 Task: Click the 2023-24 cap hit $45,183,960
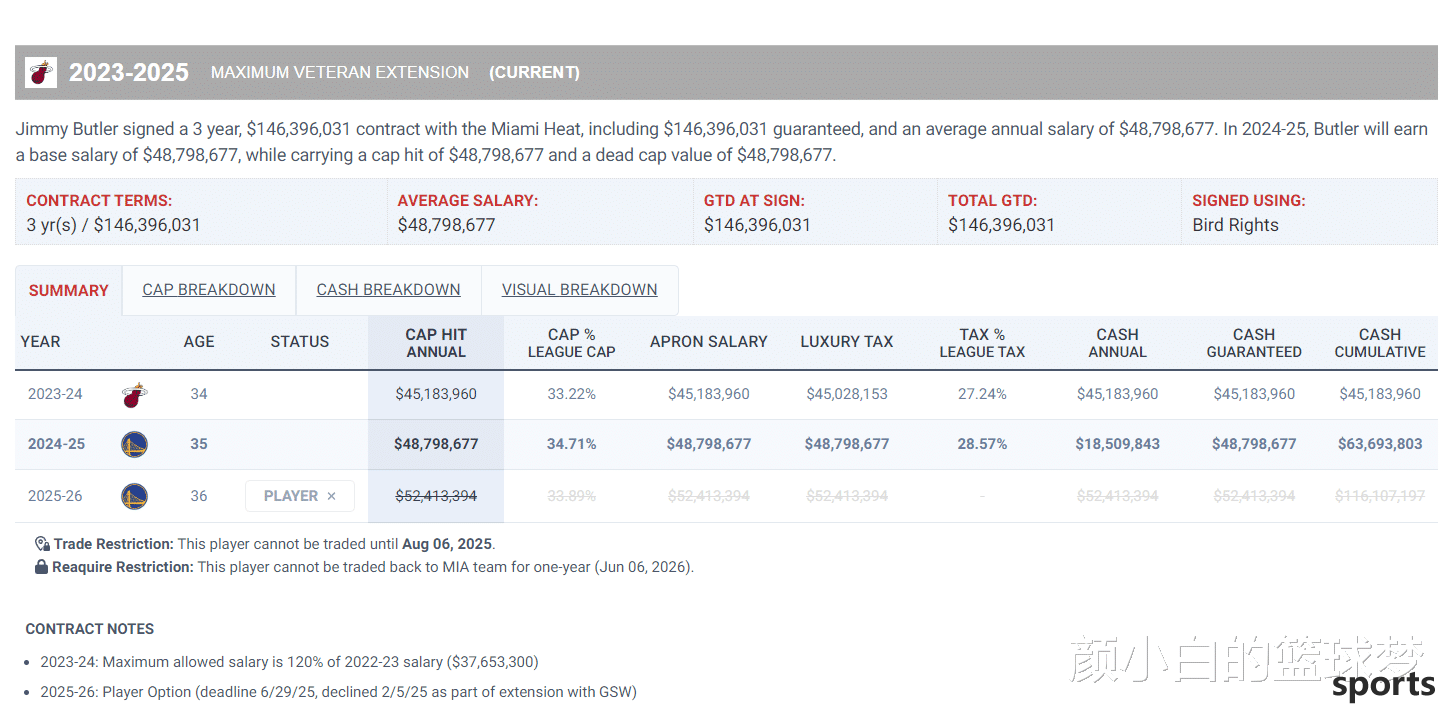[436, 394]
